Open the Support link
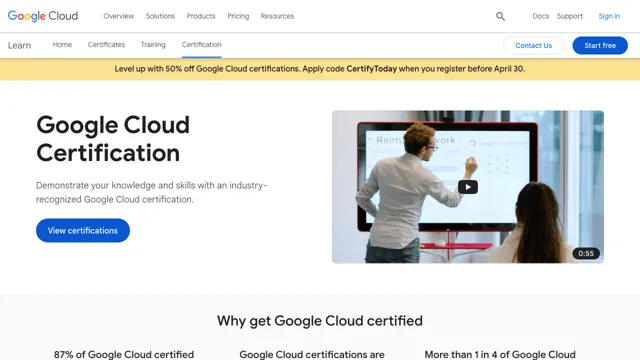 point(570,16)
